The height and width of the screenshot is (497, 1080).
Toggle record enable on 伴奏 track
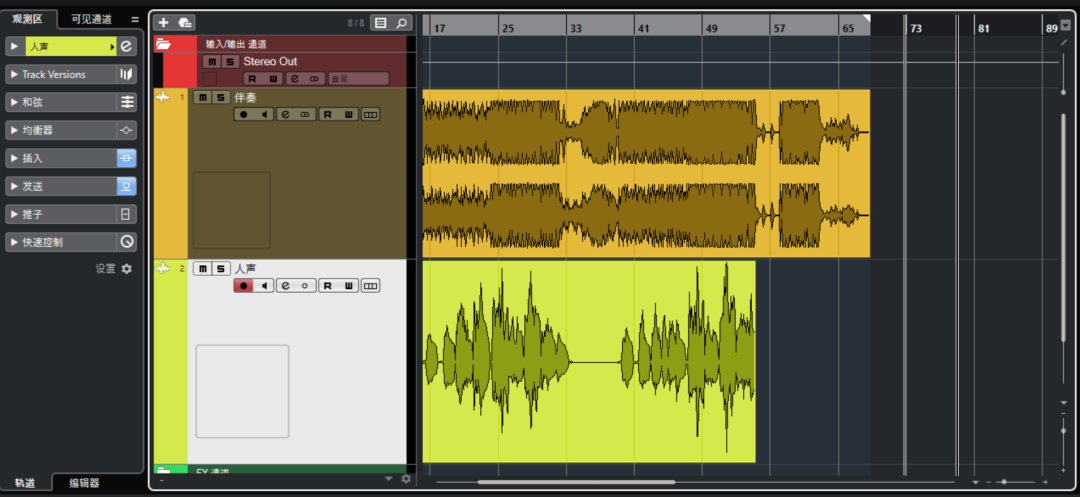pyautogui.click(x=243, y=114)
